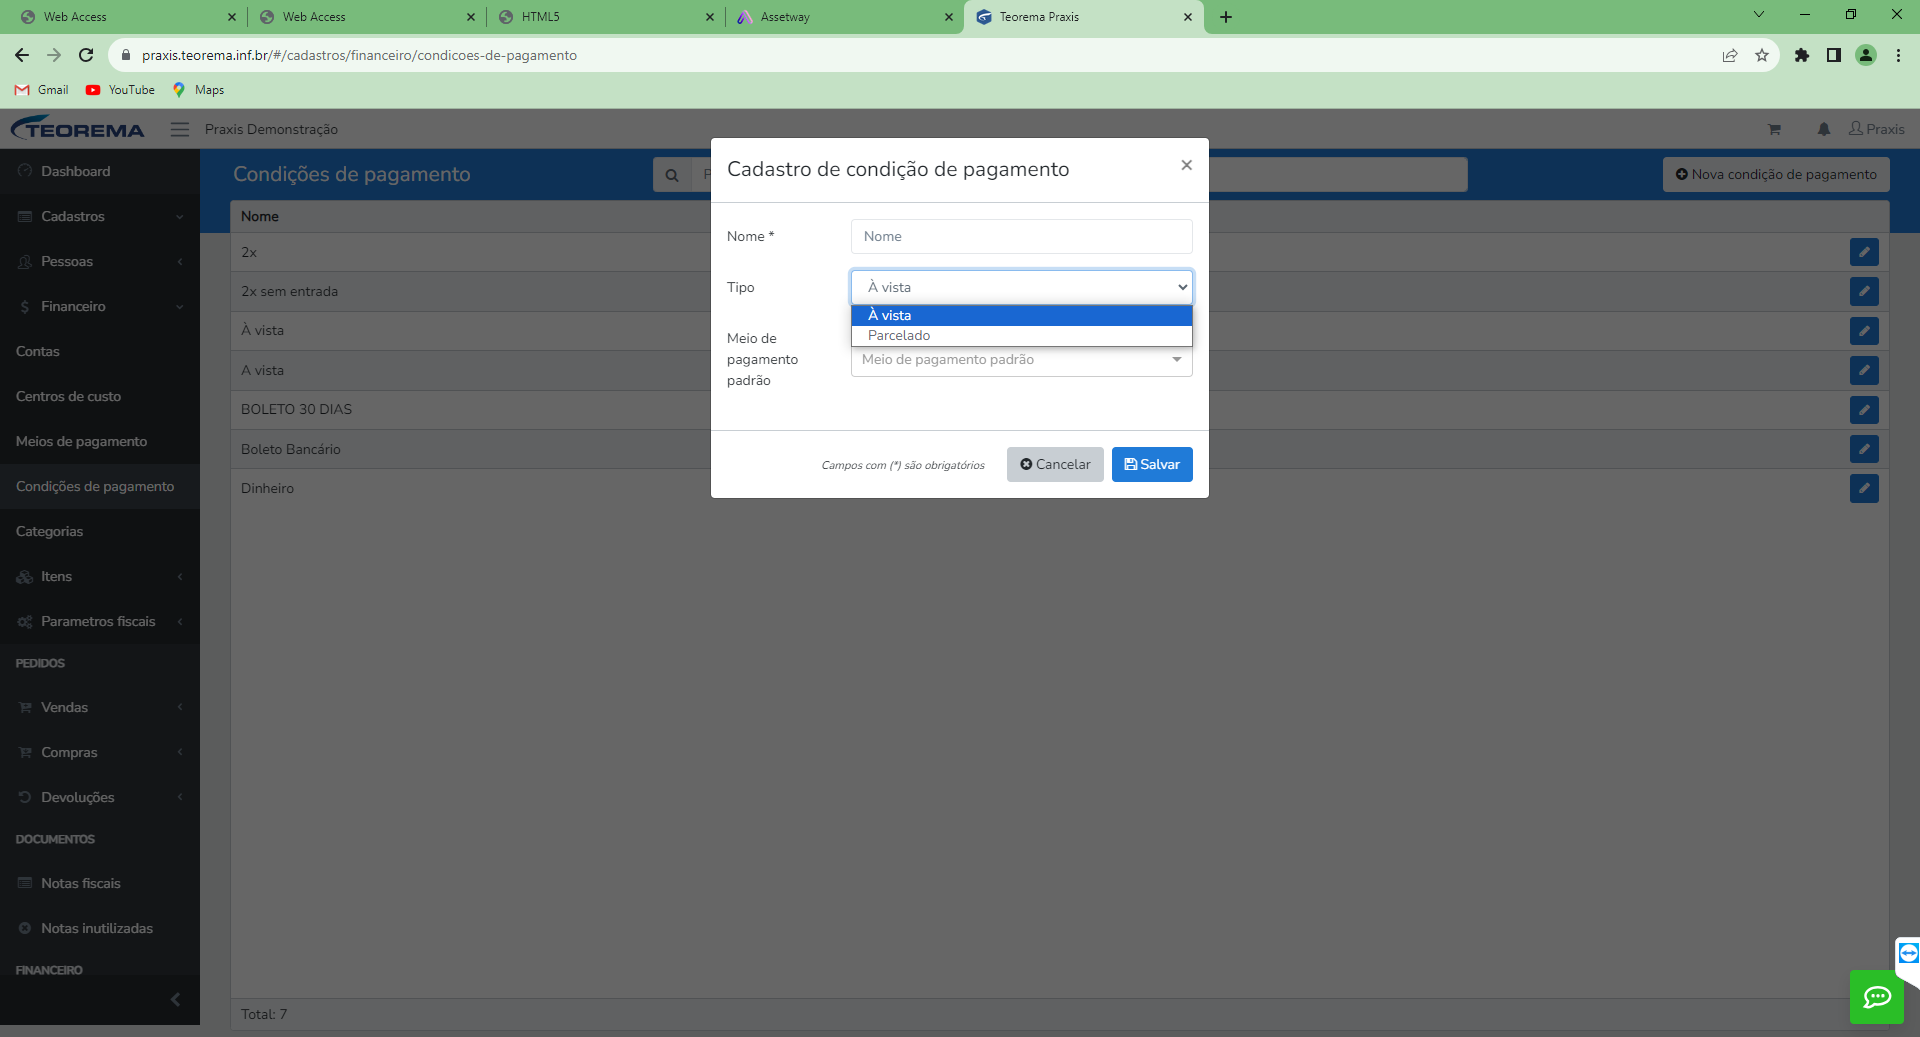1920x1037 pixels.
Task: Select À vista option in Tipo list
Action: tap(1021, 315)
